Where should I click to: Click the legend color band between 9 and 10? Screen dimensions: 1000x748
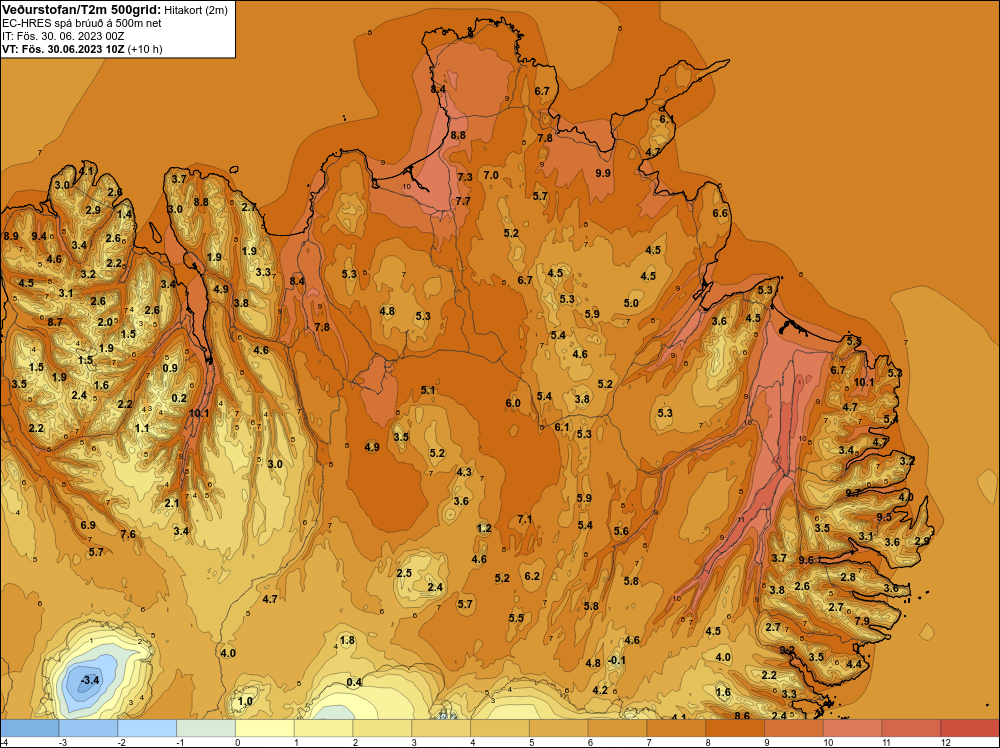tap(793, 728)
